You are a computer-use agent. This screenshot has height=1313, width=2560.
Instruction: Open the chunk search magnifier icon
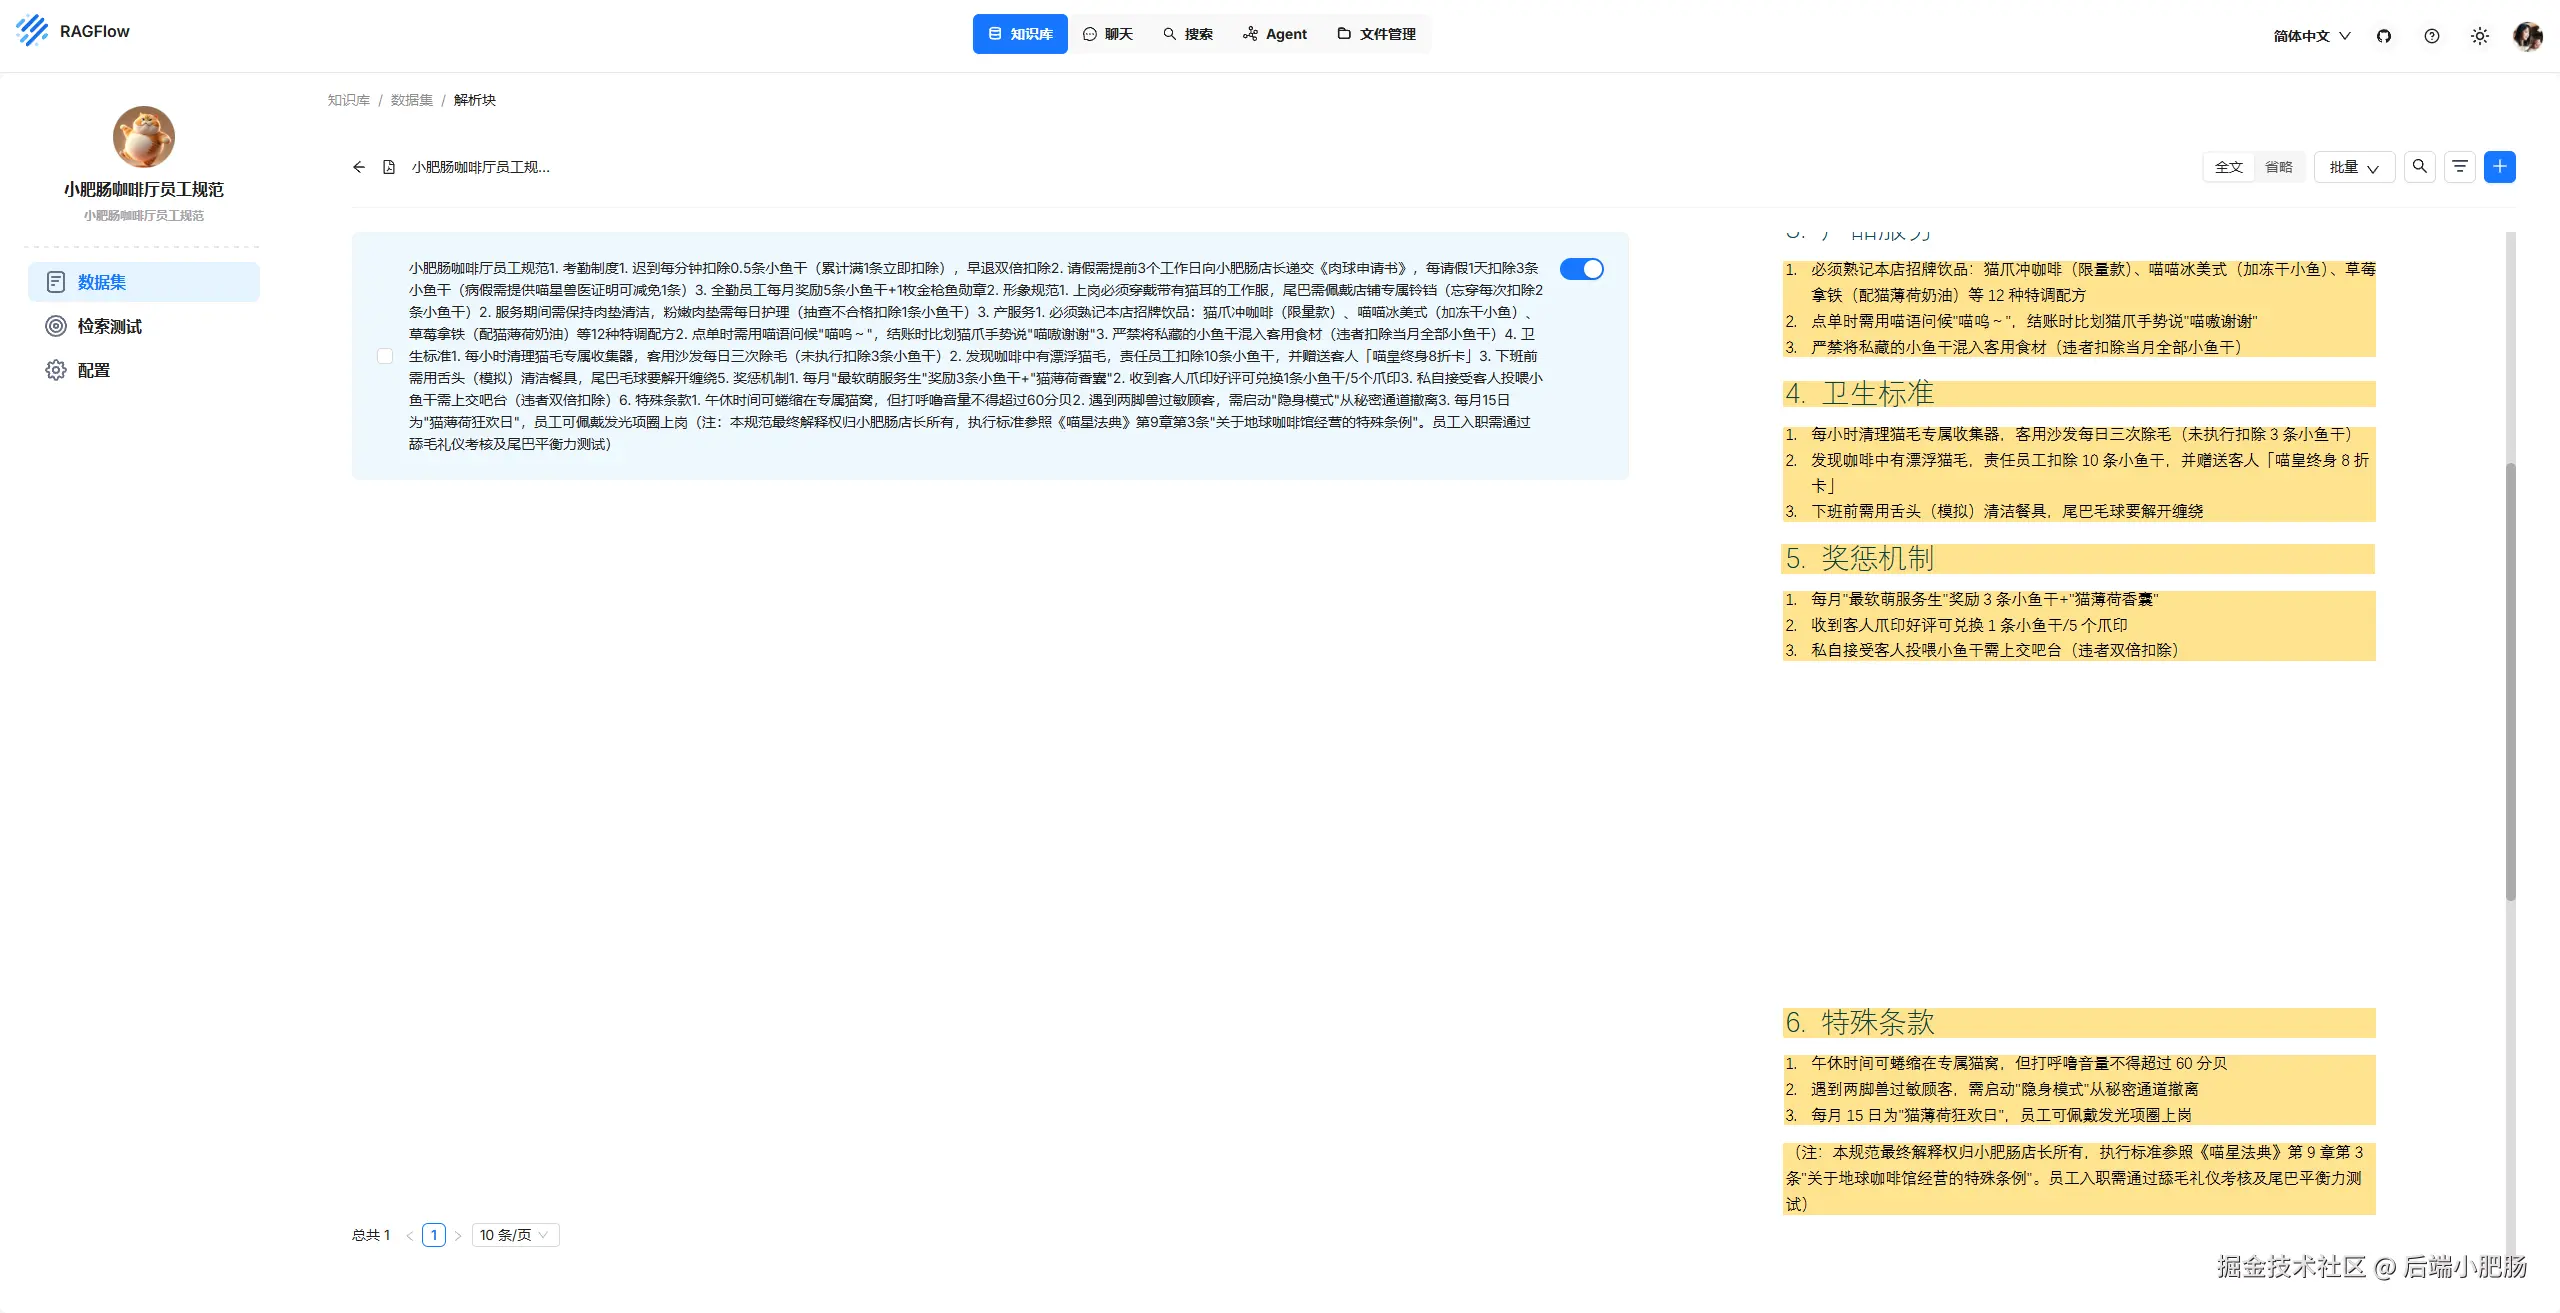point(2419,167)
